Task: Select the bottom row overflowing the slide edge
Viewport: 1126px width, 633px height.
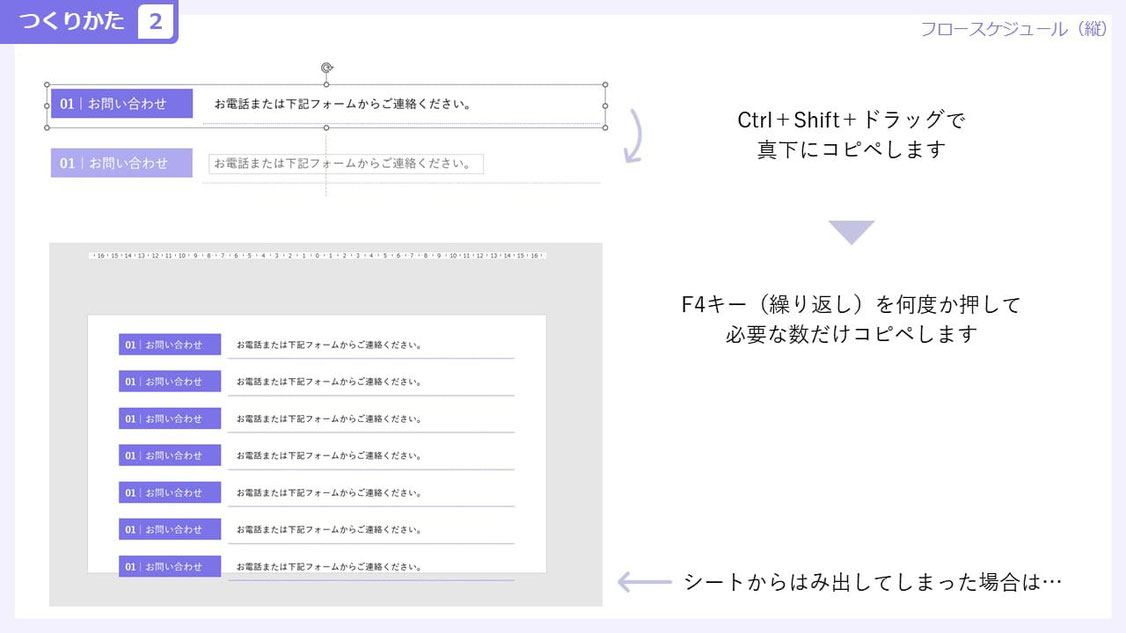Action: (317, 568)
